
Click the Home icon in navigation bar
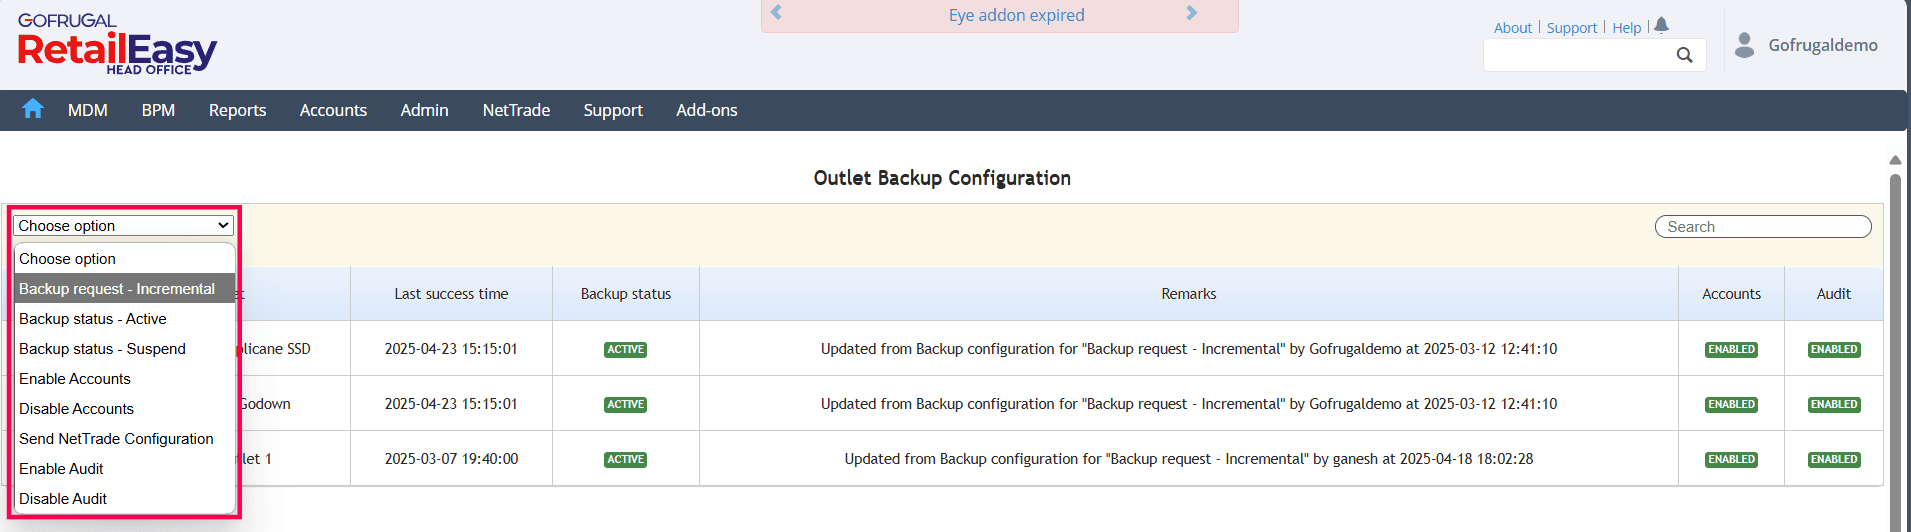(33, 109)
